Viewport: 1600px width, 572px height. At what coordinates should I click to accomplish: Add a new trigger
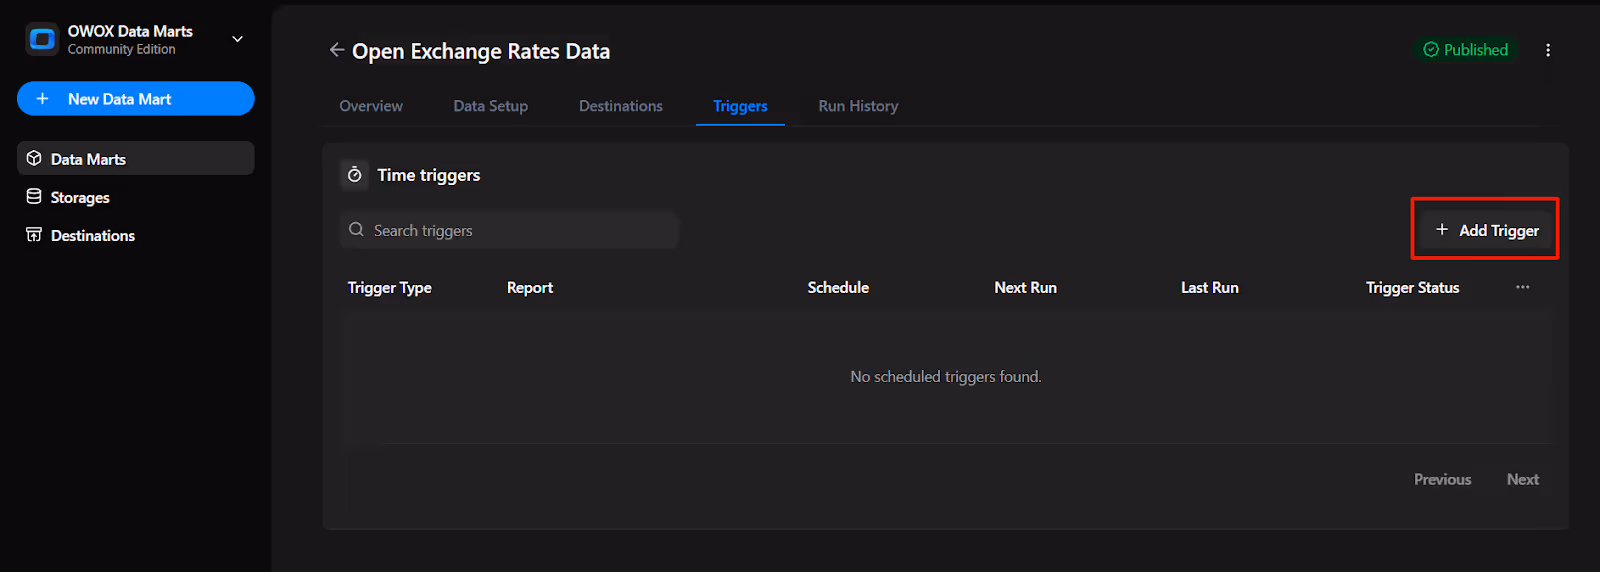click(x=1486, y=230)
